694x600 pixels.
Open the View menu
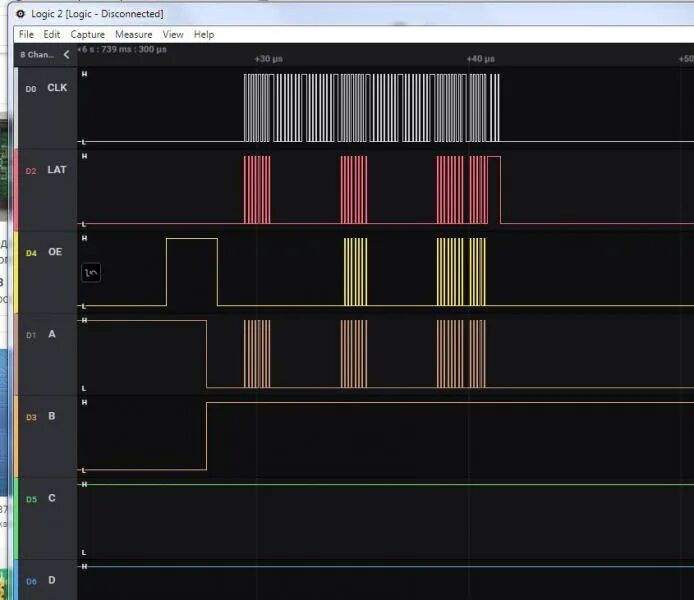click(173, 35)
